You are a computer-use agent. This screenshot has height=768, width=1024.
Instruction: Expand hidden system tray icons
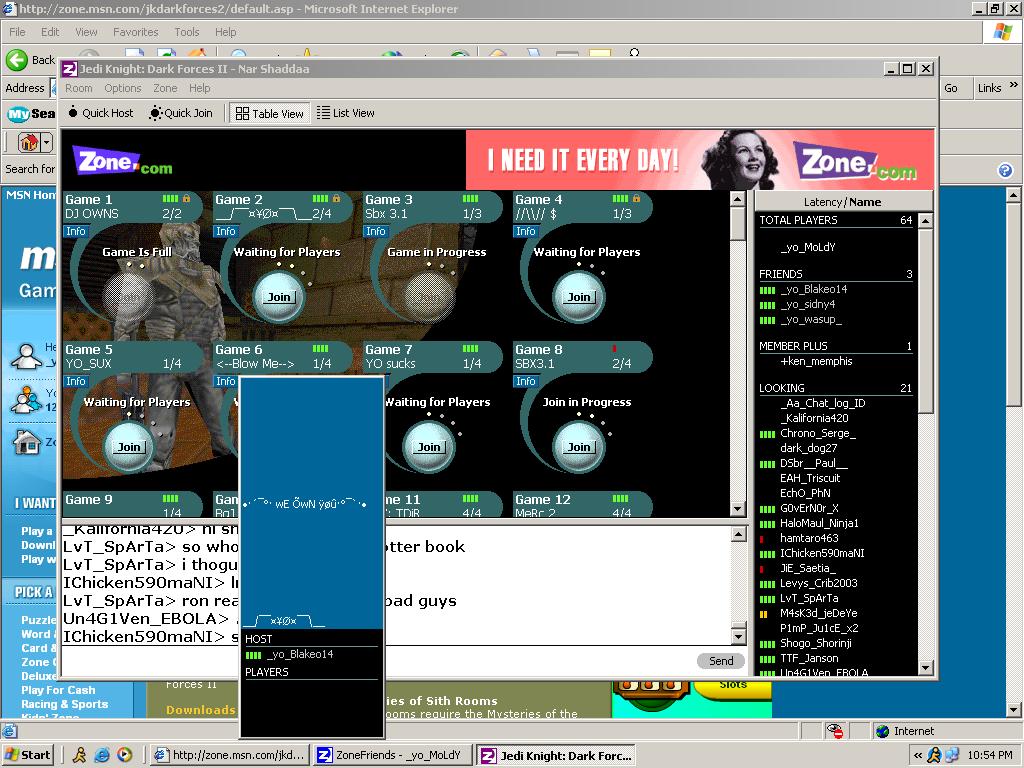[x=918, y=755]
